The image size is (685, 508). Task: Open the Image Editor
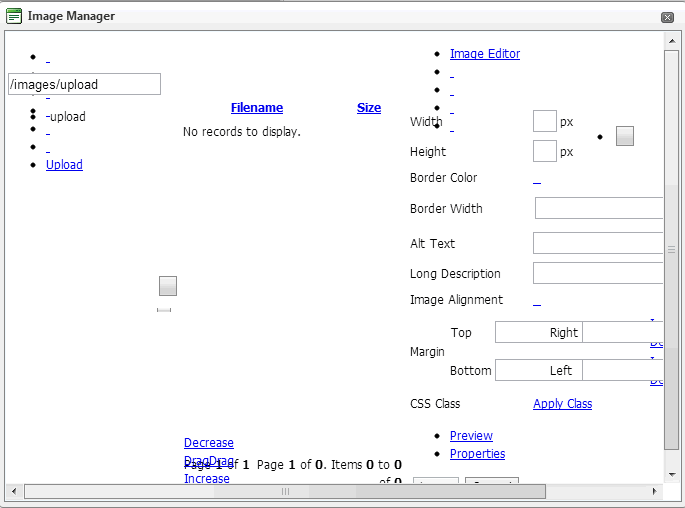[485, 54]
